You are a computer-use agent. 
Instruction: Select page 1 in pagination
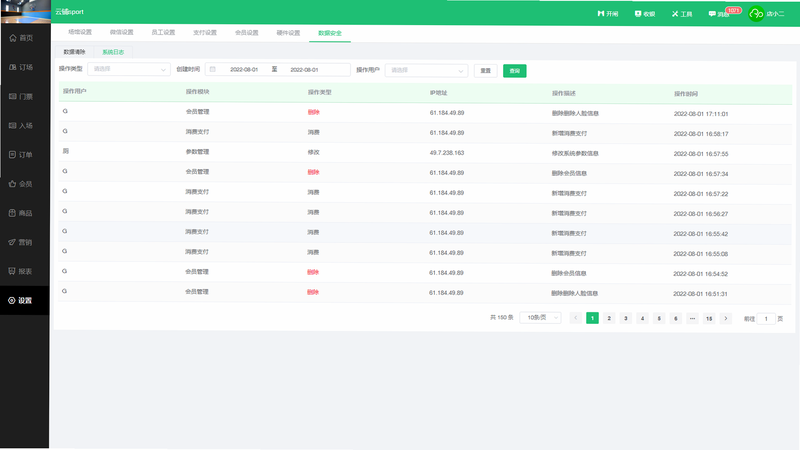[592, 318]
